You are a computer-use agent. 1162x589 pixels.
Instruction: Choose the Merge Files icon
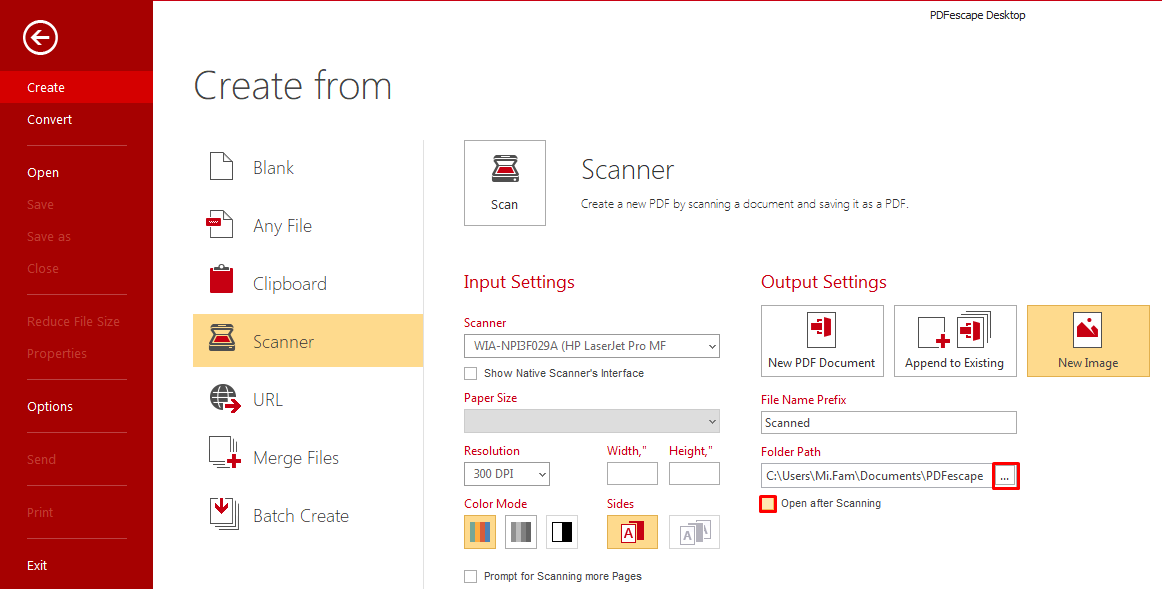point(225,453)
